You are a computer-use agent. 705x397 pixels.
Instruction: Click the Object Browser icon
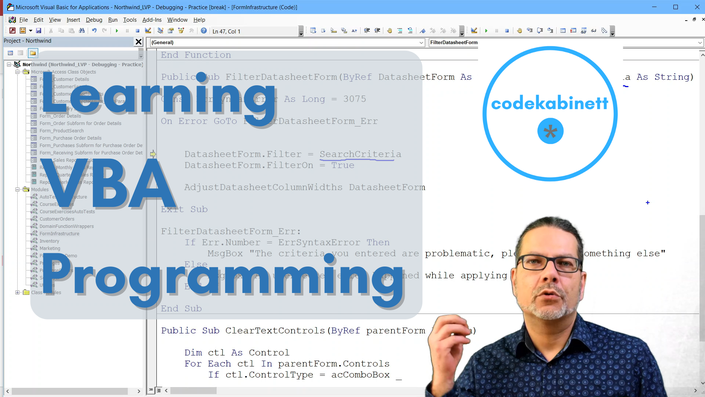click(181, 31)
